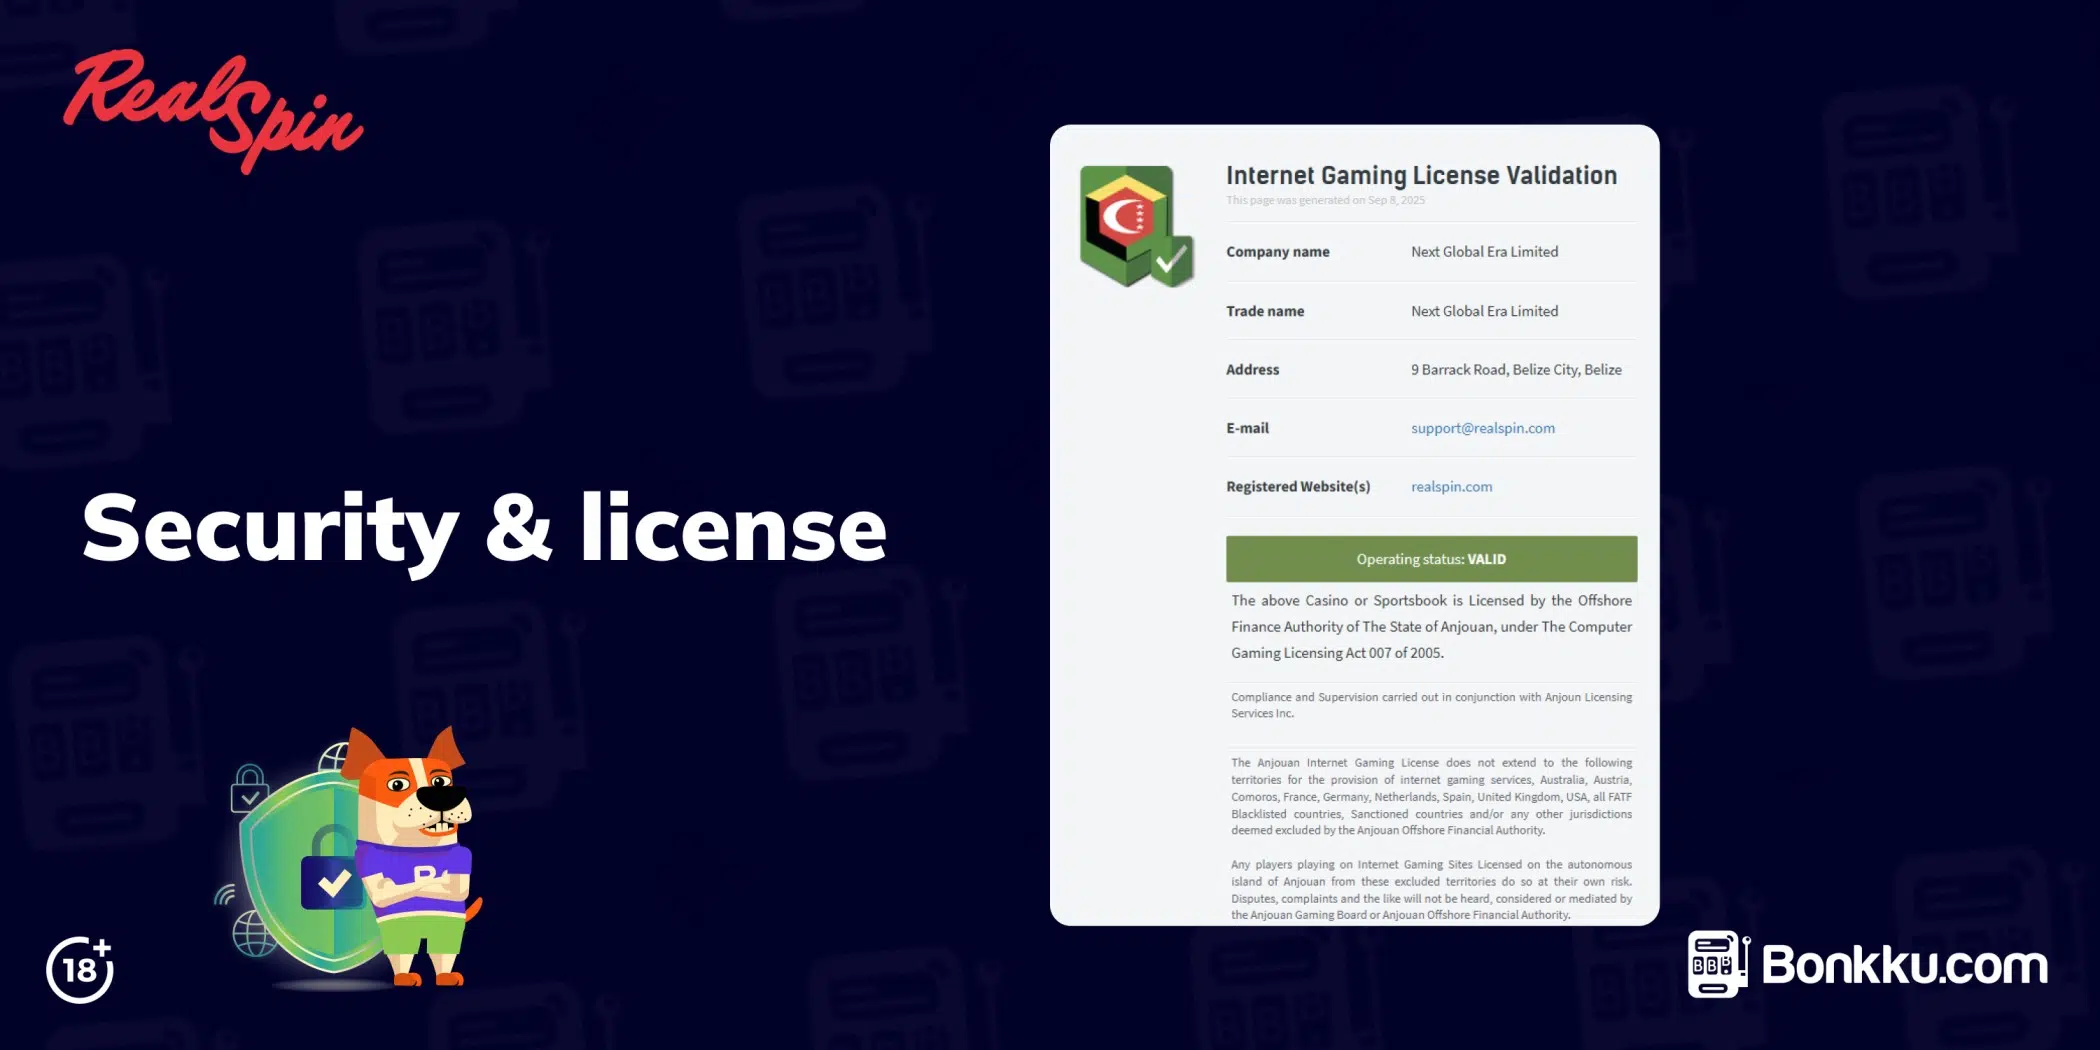Click the globe icon beside the shield
The image size is (2100, 1050).
click(254, 934)
